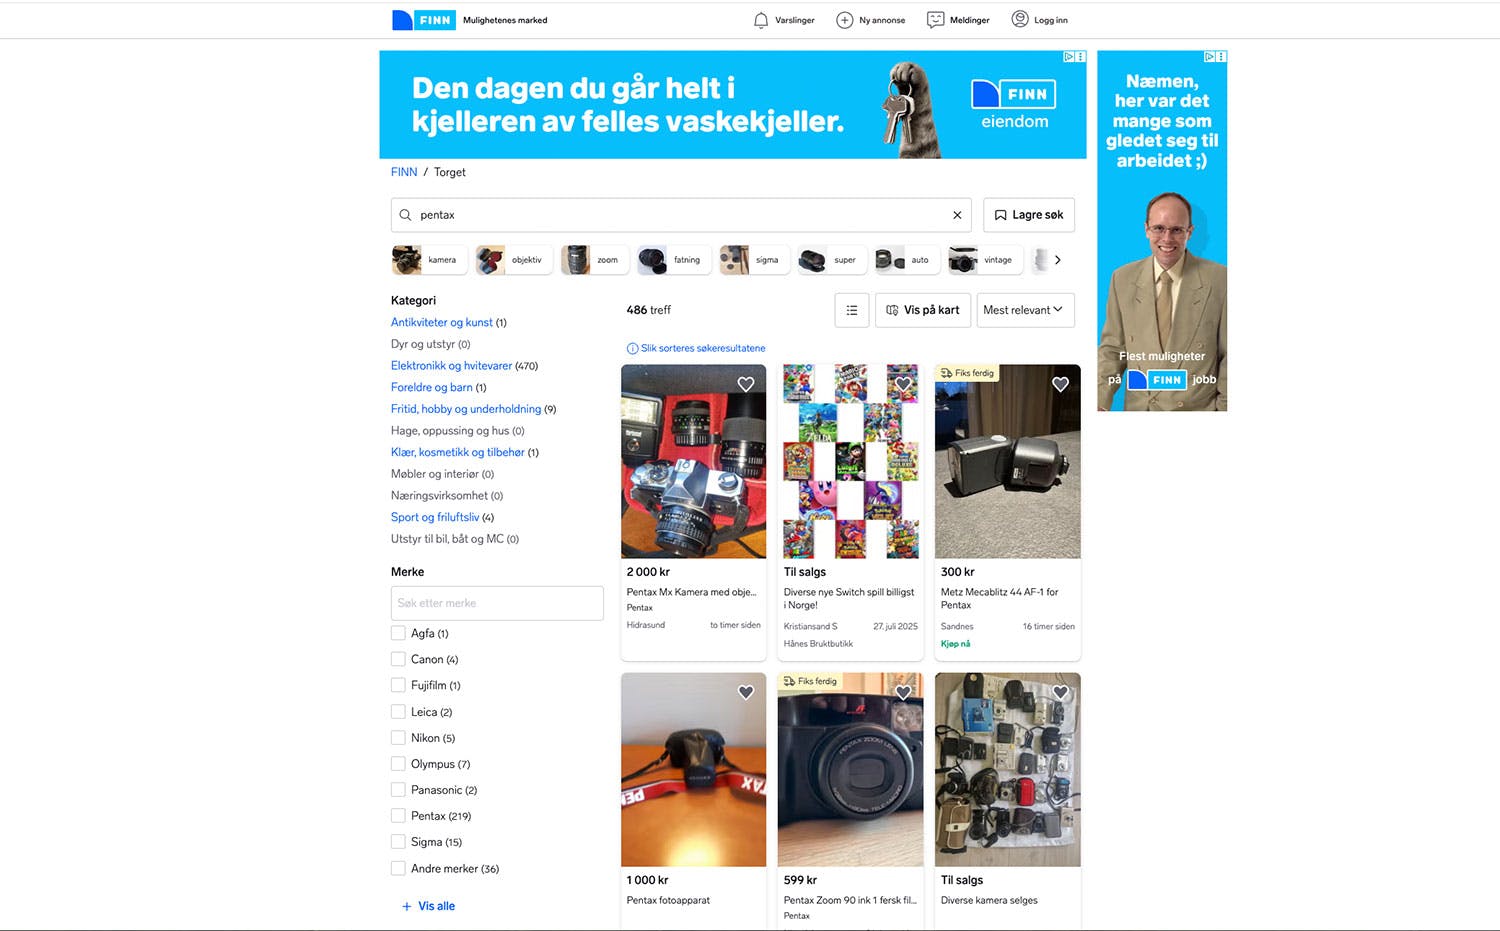
Task: Select the super suggestion chip
Action: tap(831, 260)
